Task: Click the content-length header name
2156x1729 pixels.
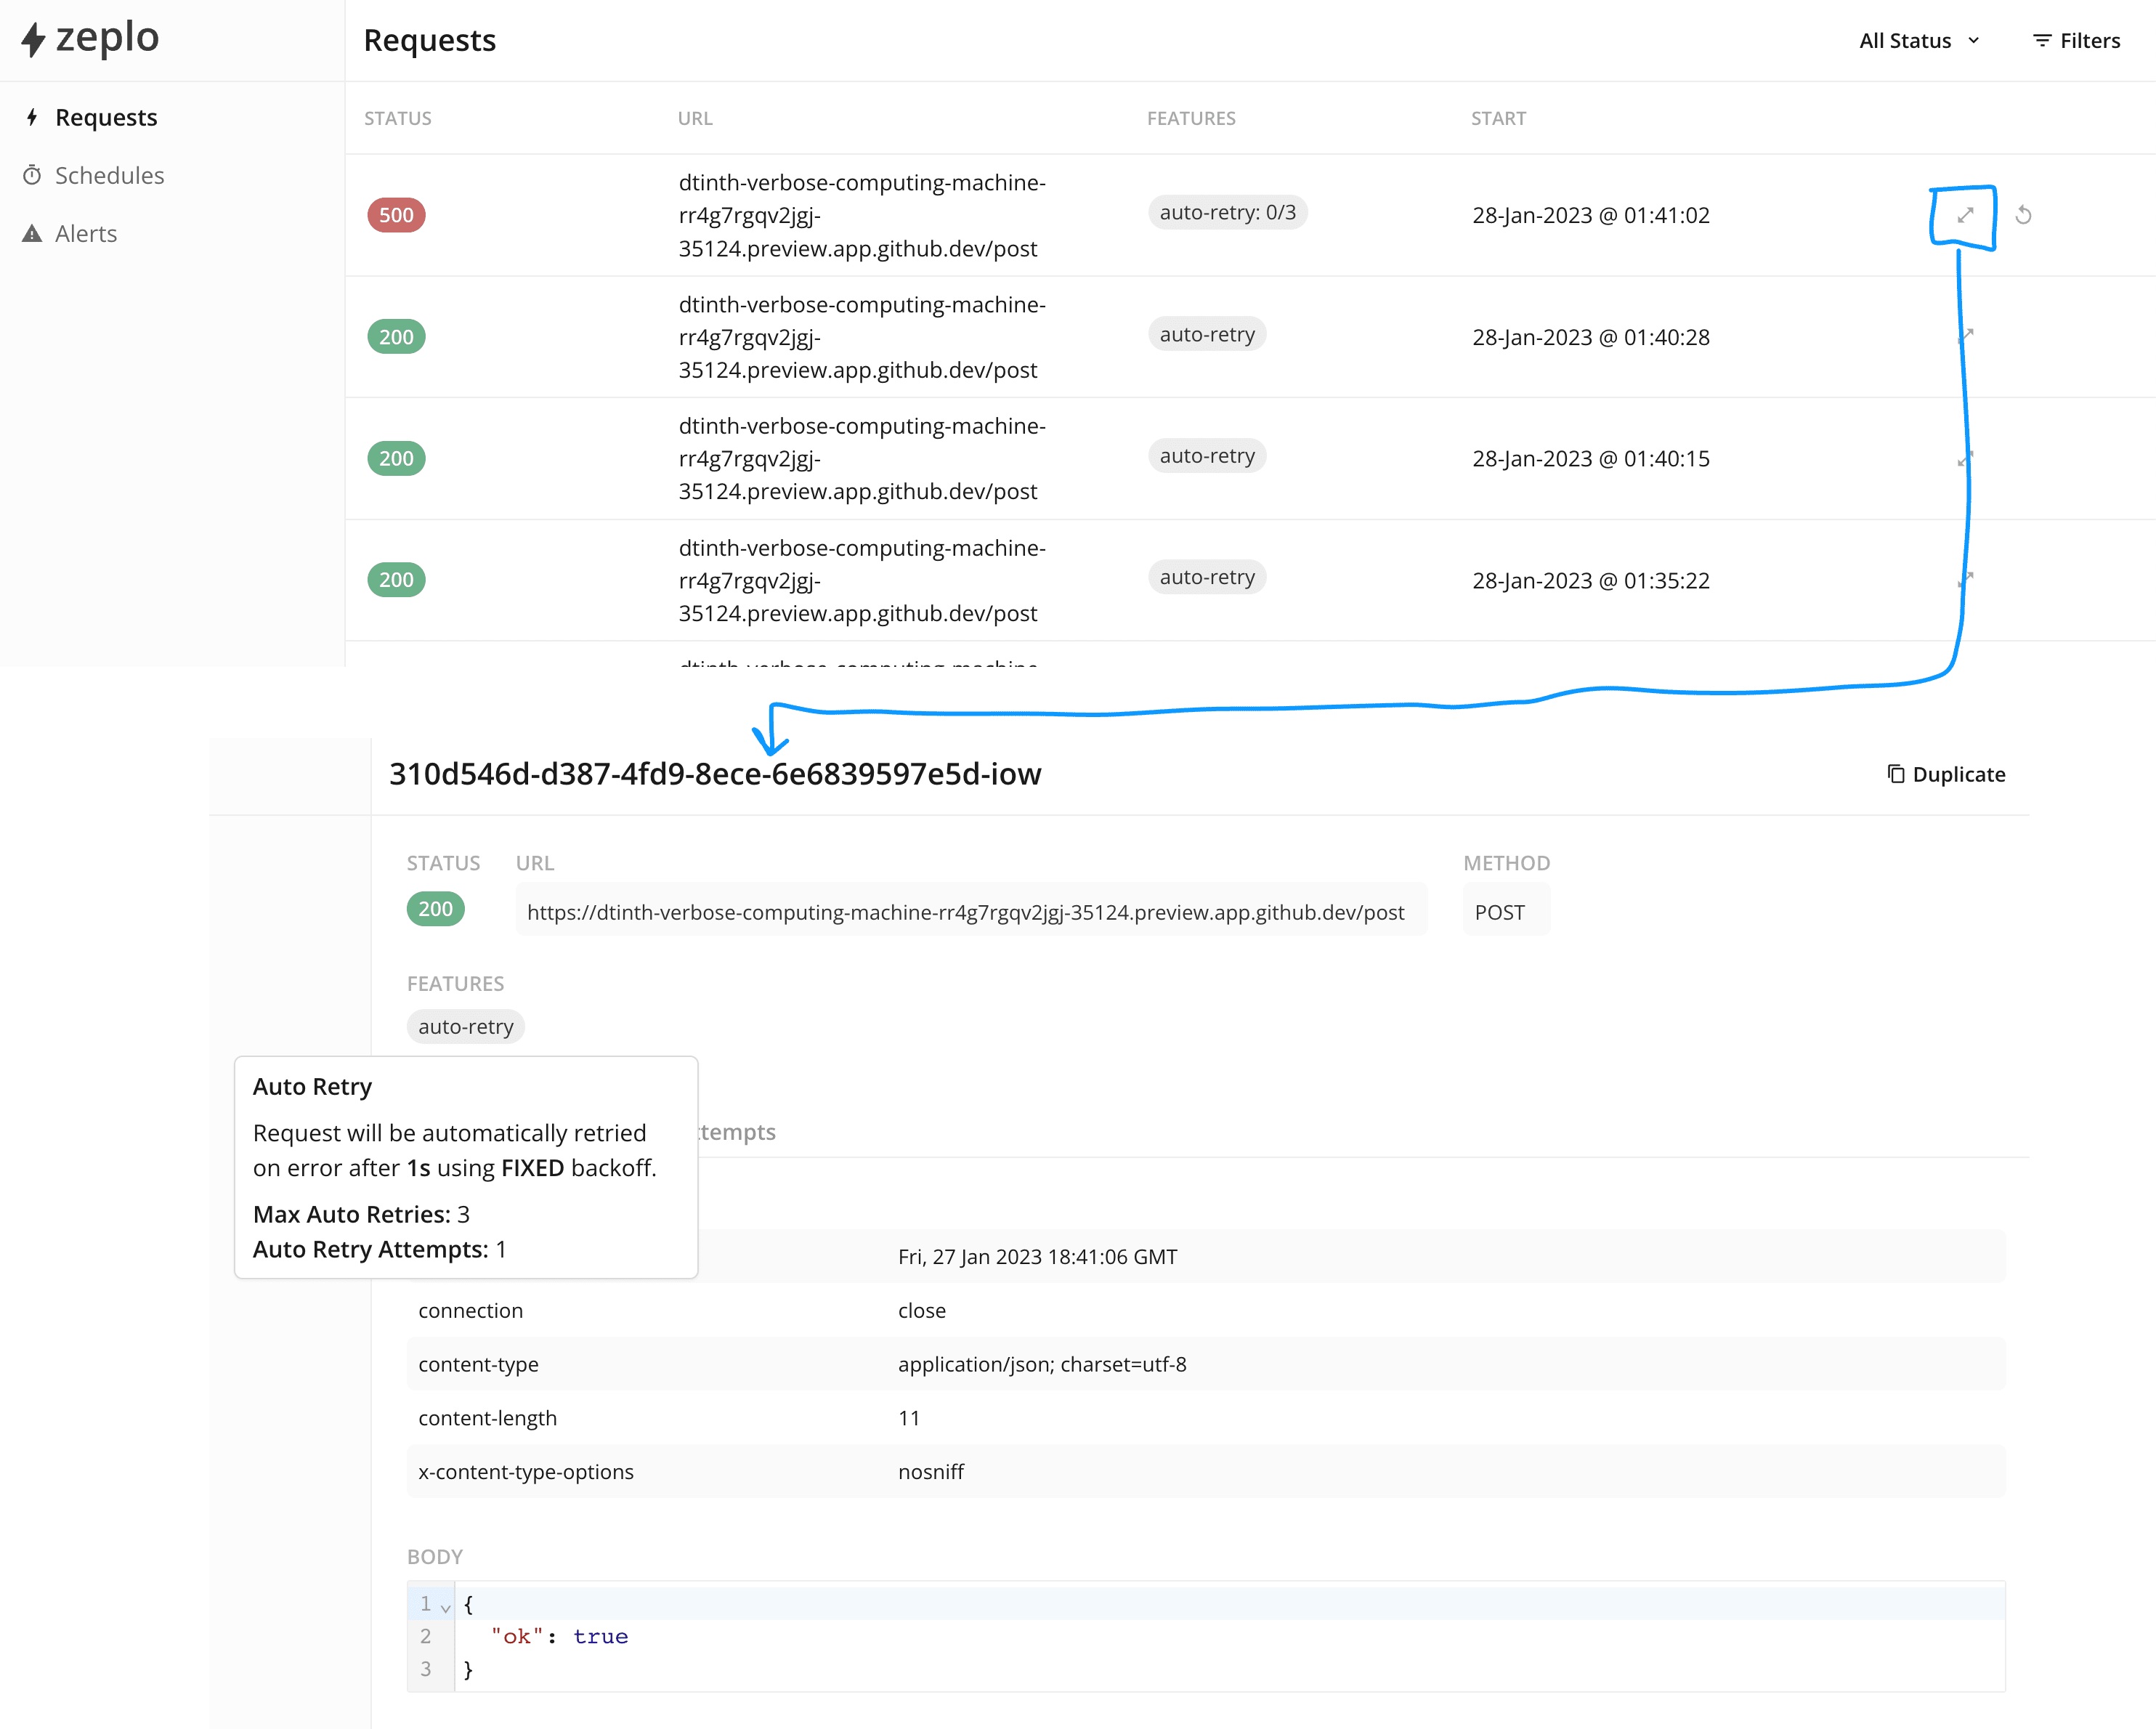Action: tap(487, 1418)
